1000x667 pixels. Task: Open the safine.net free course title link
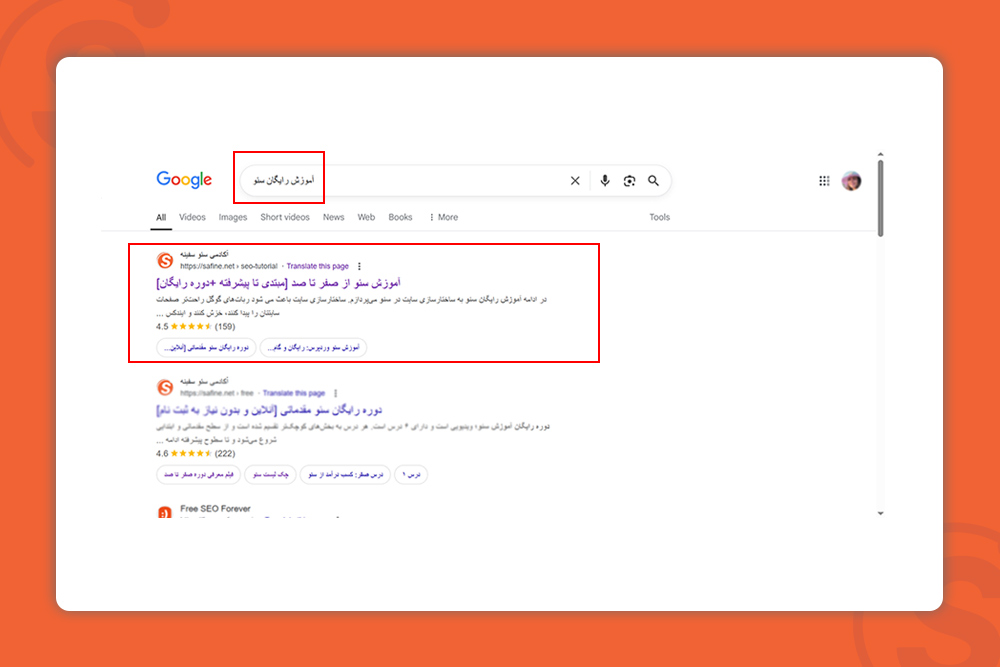[269, 409]
